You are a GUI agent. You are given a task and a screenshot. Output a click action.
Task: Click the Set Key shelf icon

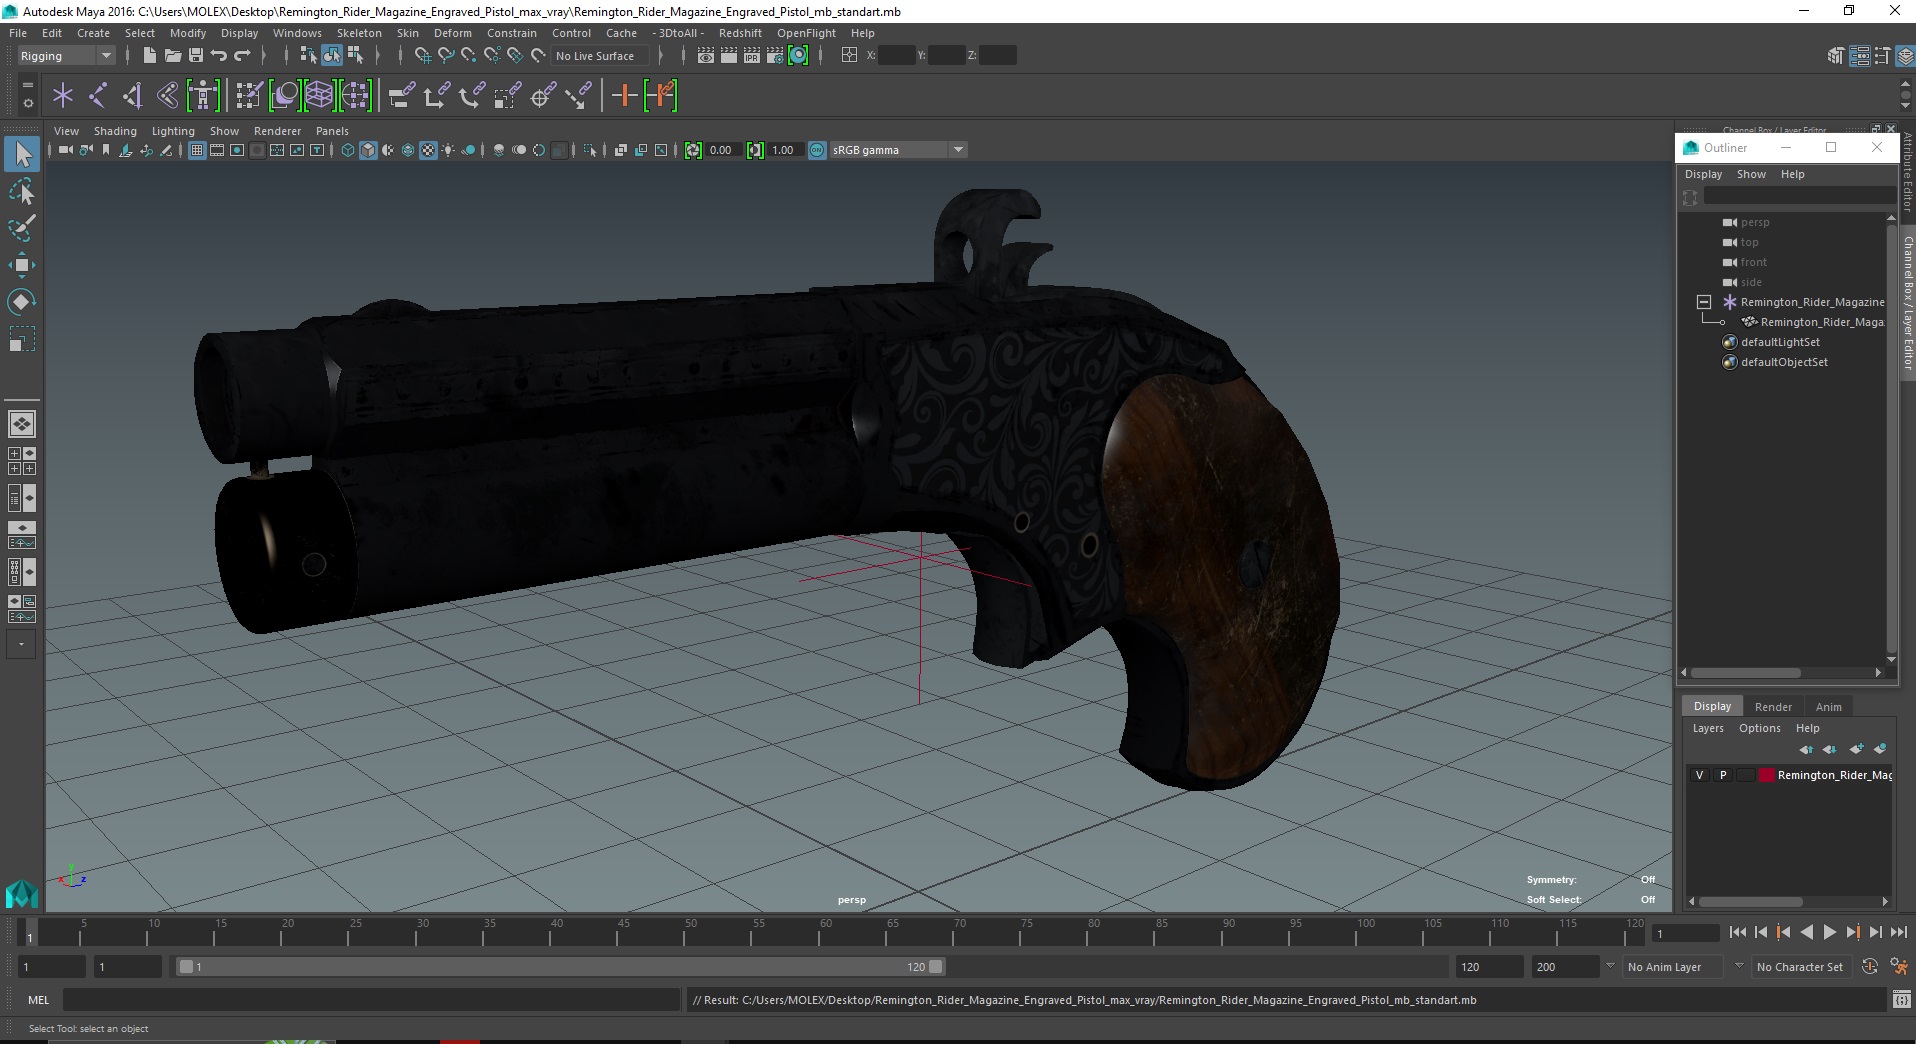point(625,96)
